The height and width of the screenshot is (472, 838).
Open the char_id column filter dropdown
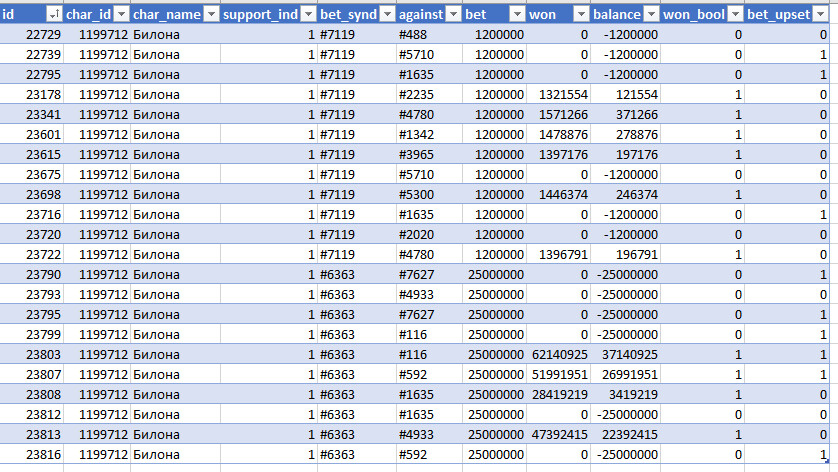[x=121, y=14]
